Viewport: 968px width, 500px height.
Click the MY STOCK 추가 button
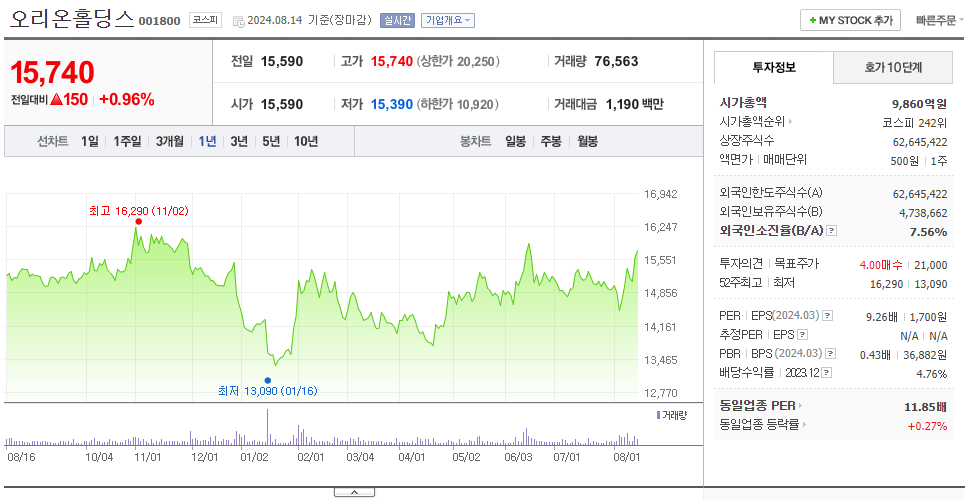851,20
